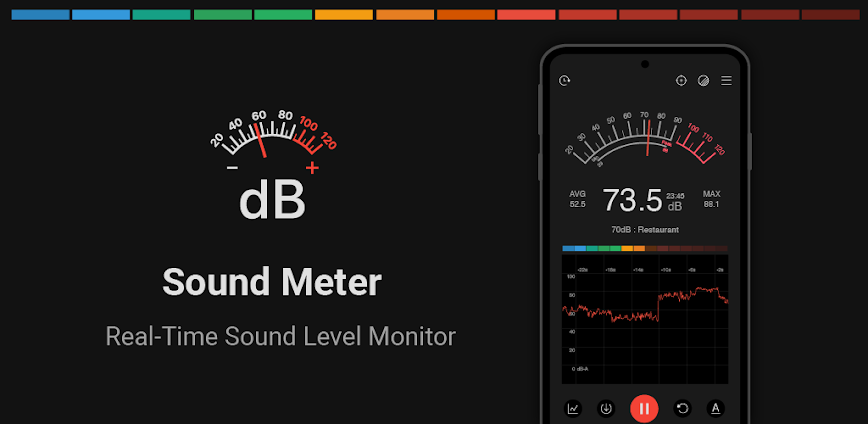Open the measurement history clock icon
Viewport: 868px width, 424px height.
565,81
